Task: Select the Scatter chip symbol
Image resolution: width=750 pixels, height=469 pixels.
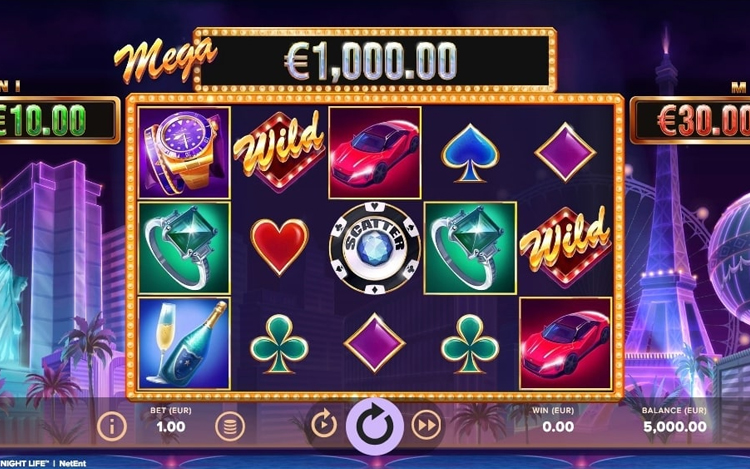Action: (375, 248)
